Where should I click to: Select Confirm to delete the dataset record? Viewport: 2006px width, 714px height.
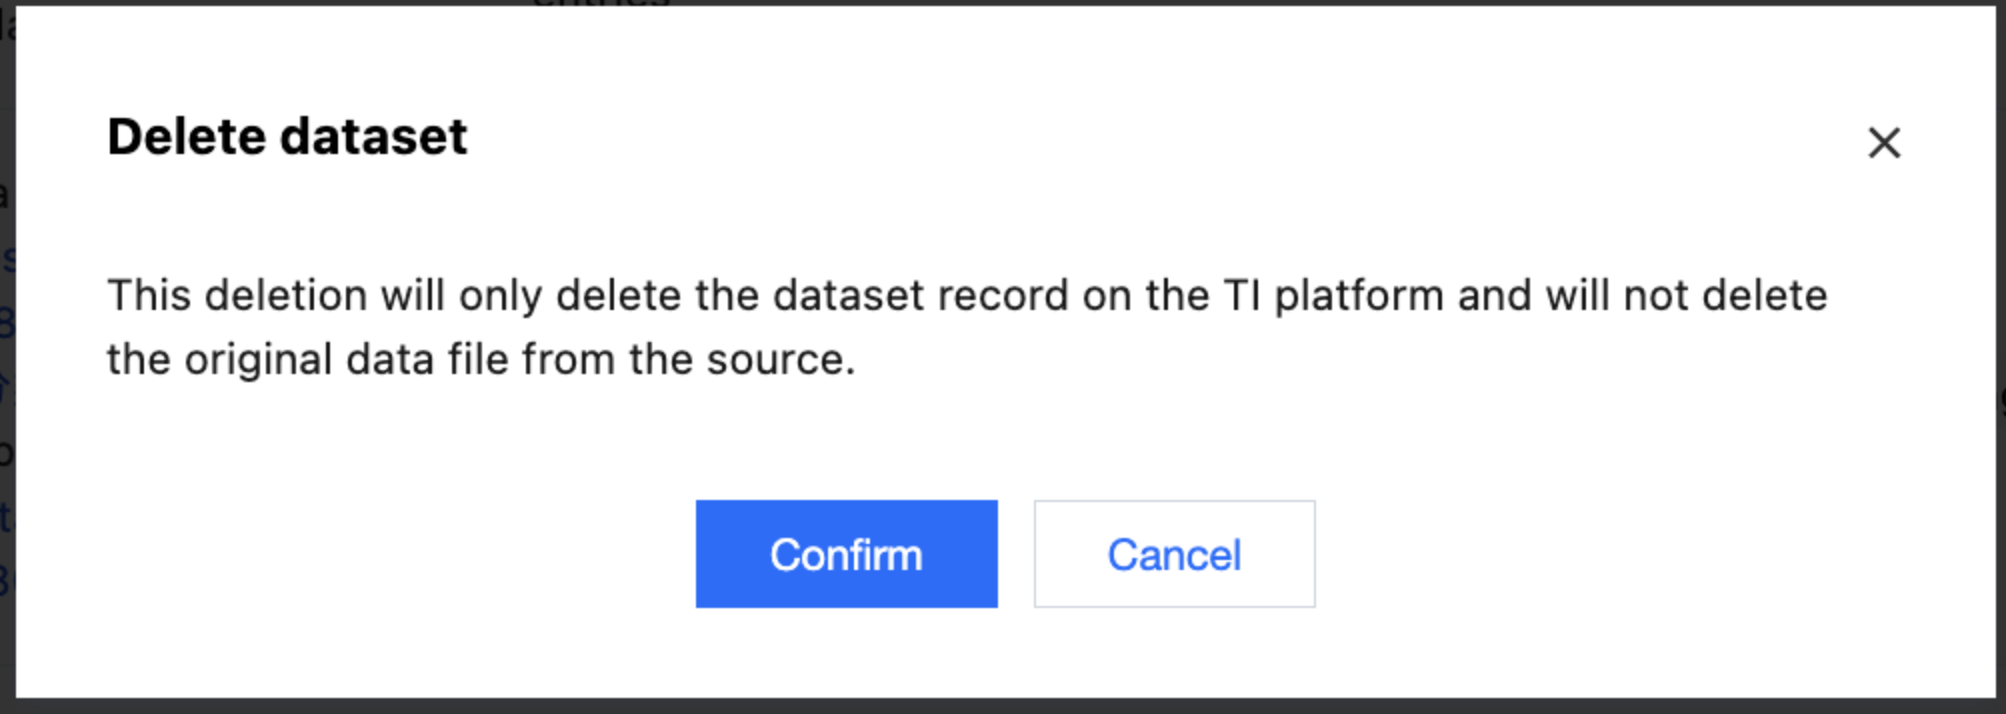(x=846, y=554)
